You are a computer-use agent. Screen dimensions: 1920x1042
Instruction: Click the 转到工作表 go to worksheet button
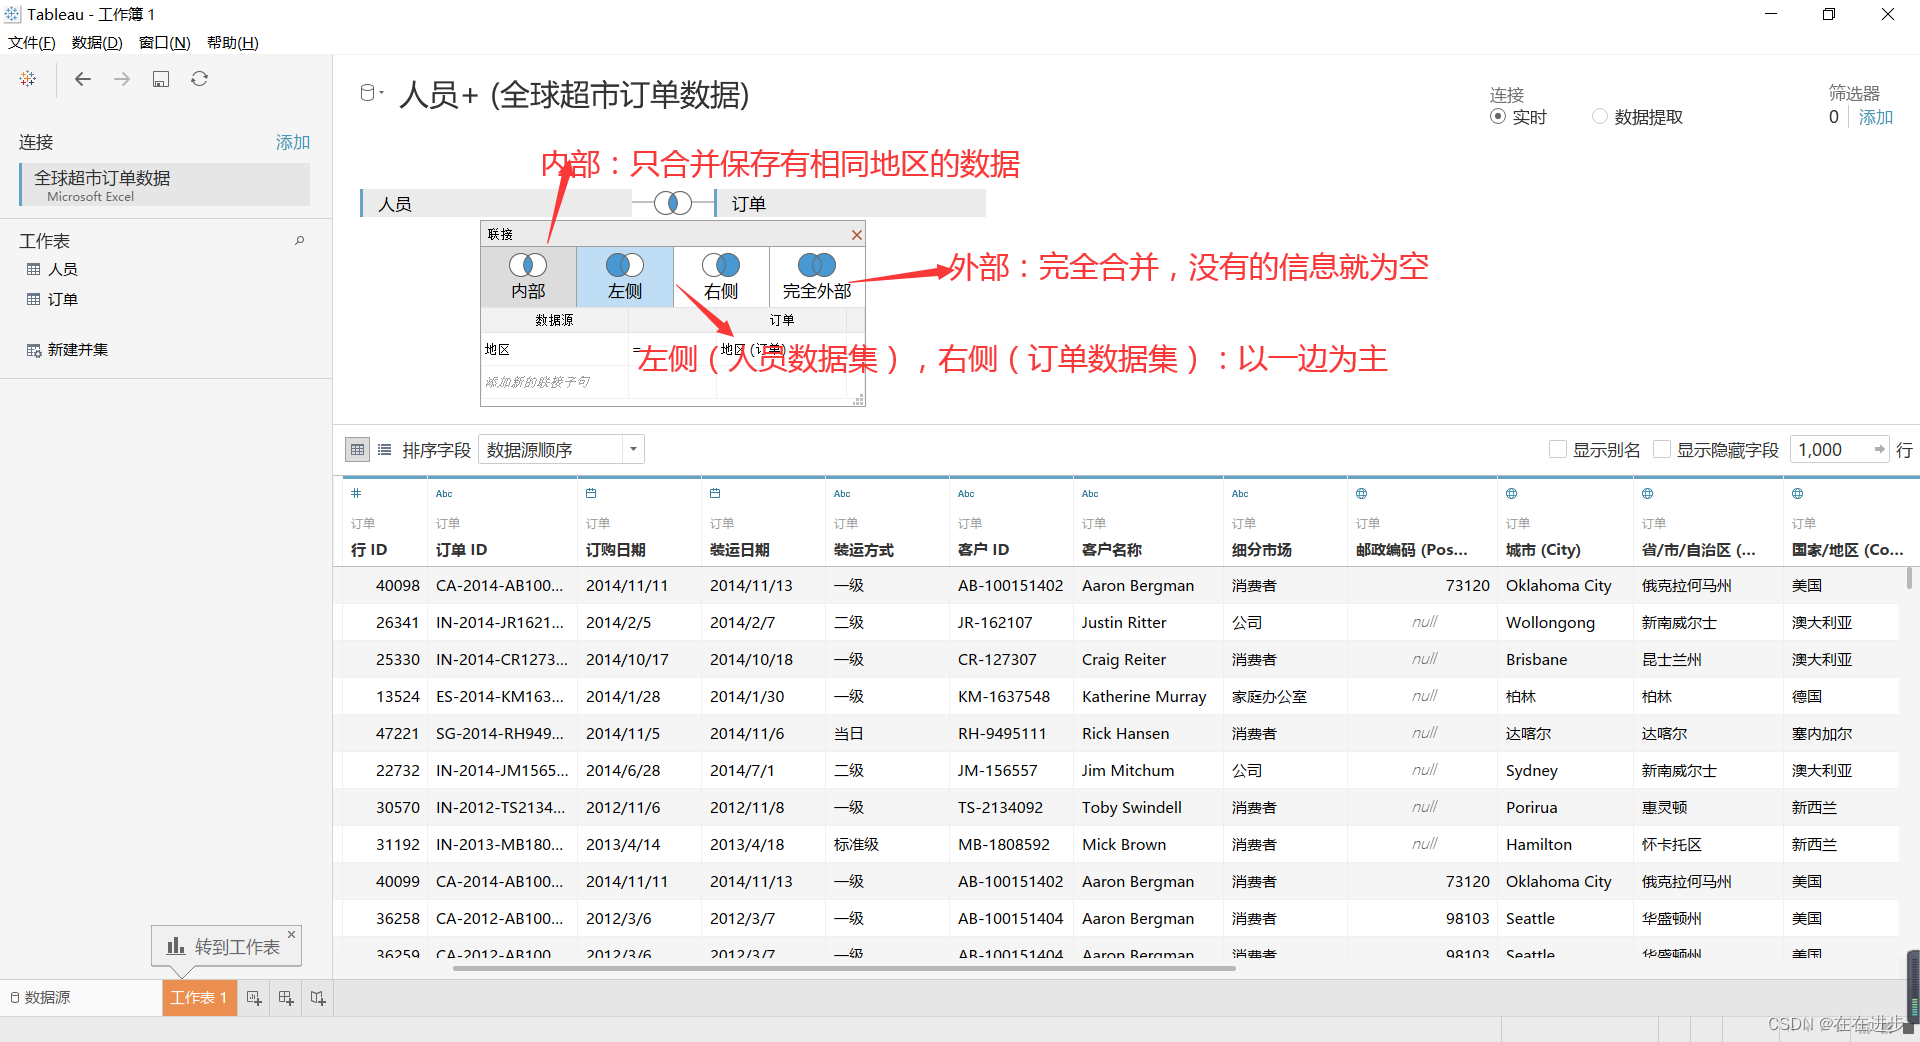pyautogui.click(x=225, y=947)
